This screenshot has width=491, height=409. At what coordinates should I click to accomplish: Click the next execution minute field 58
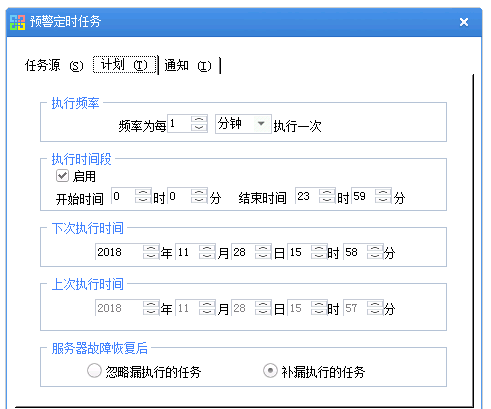coord(355,252)
